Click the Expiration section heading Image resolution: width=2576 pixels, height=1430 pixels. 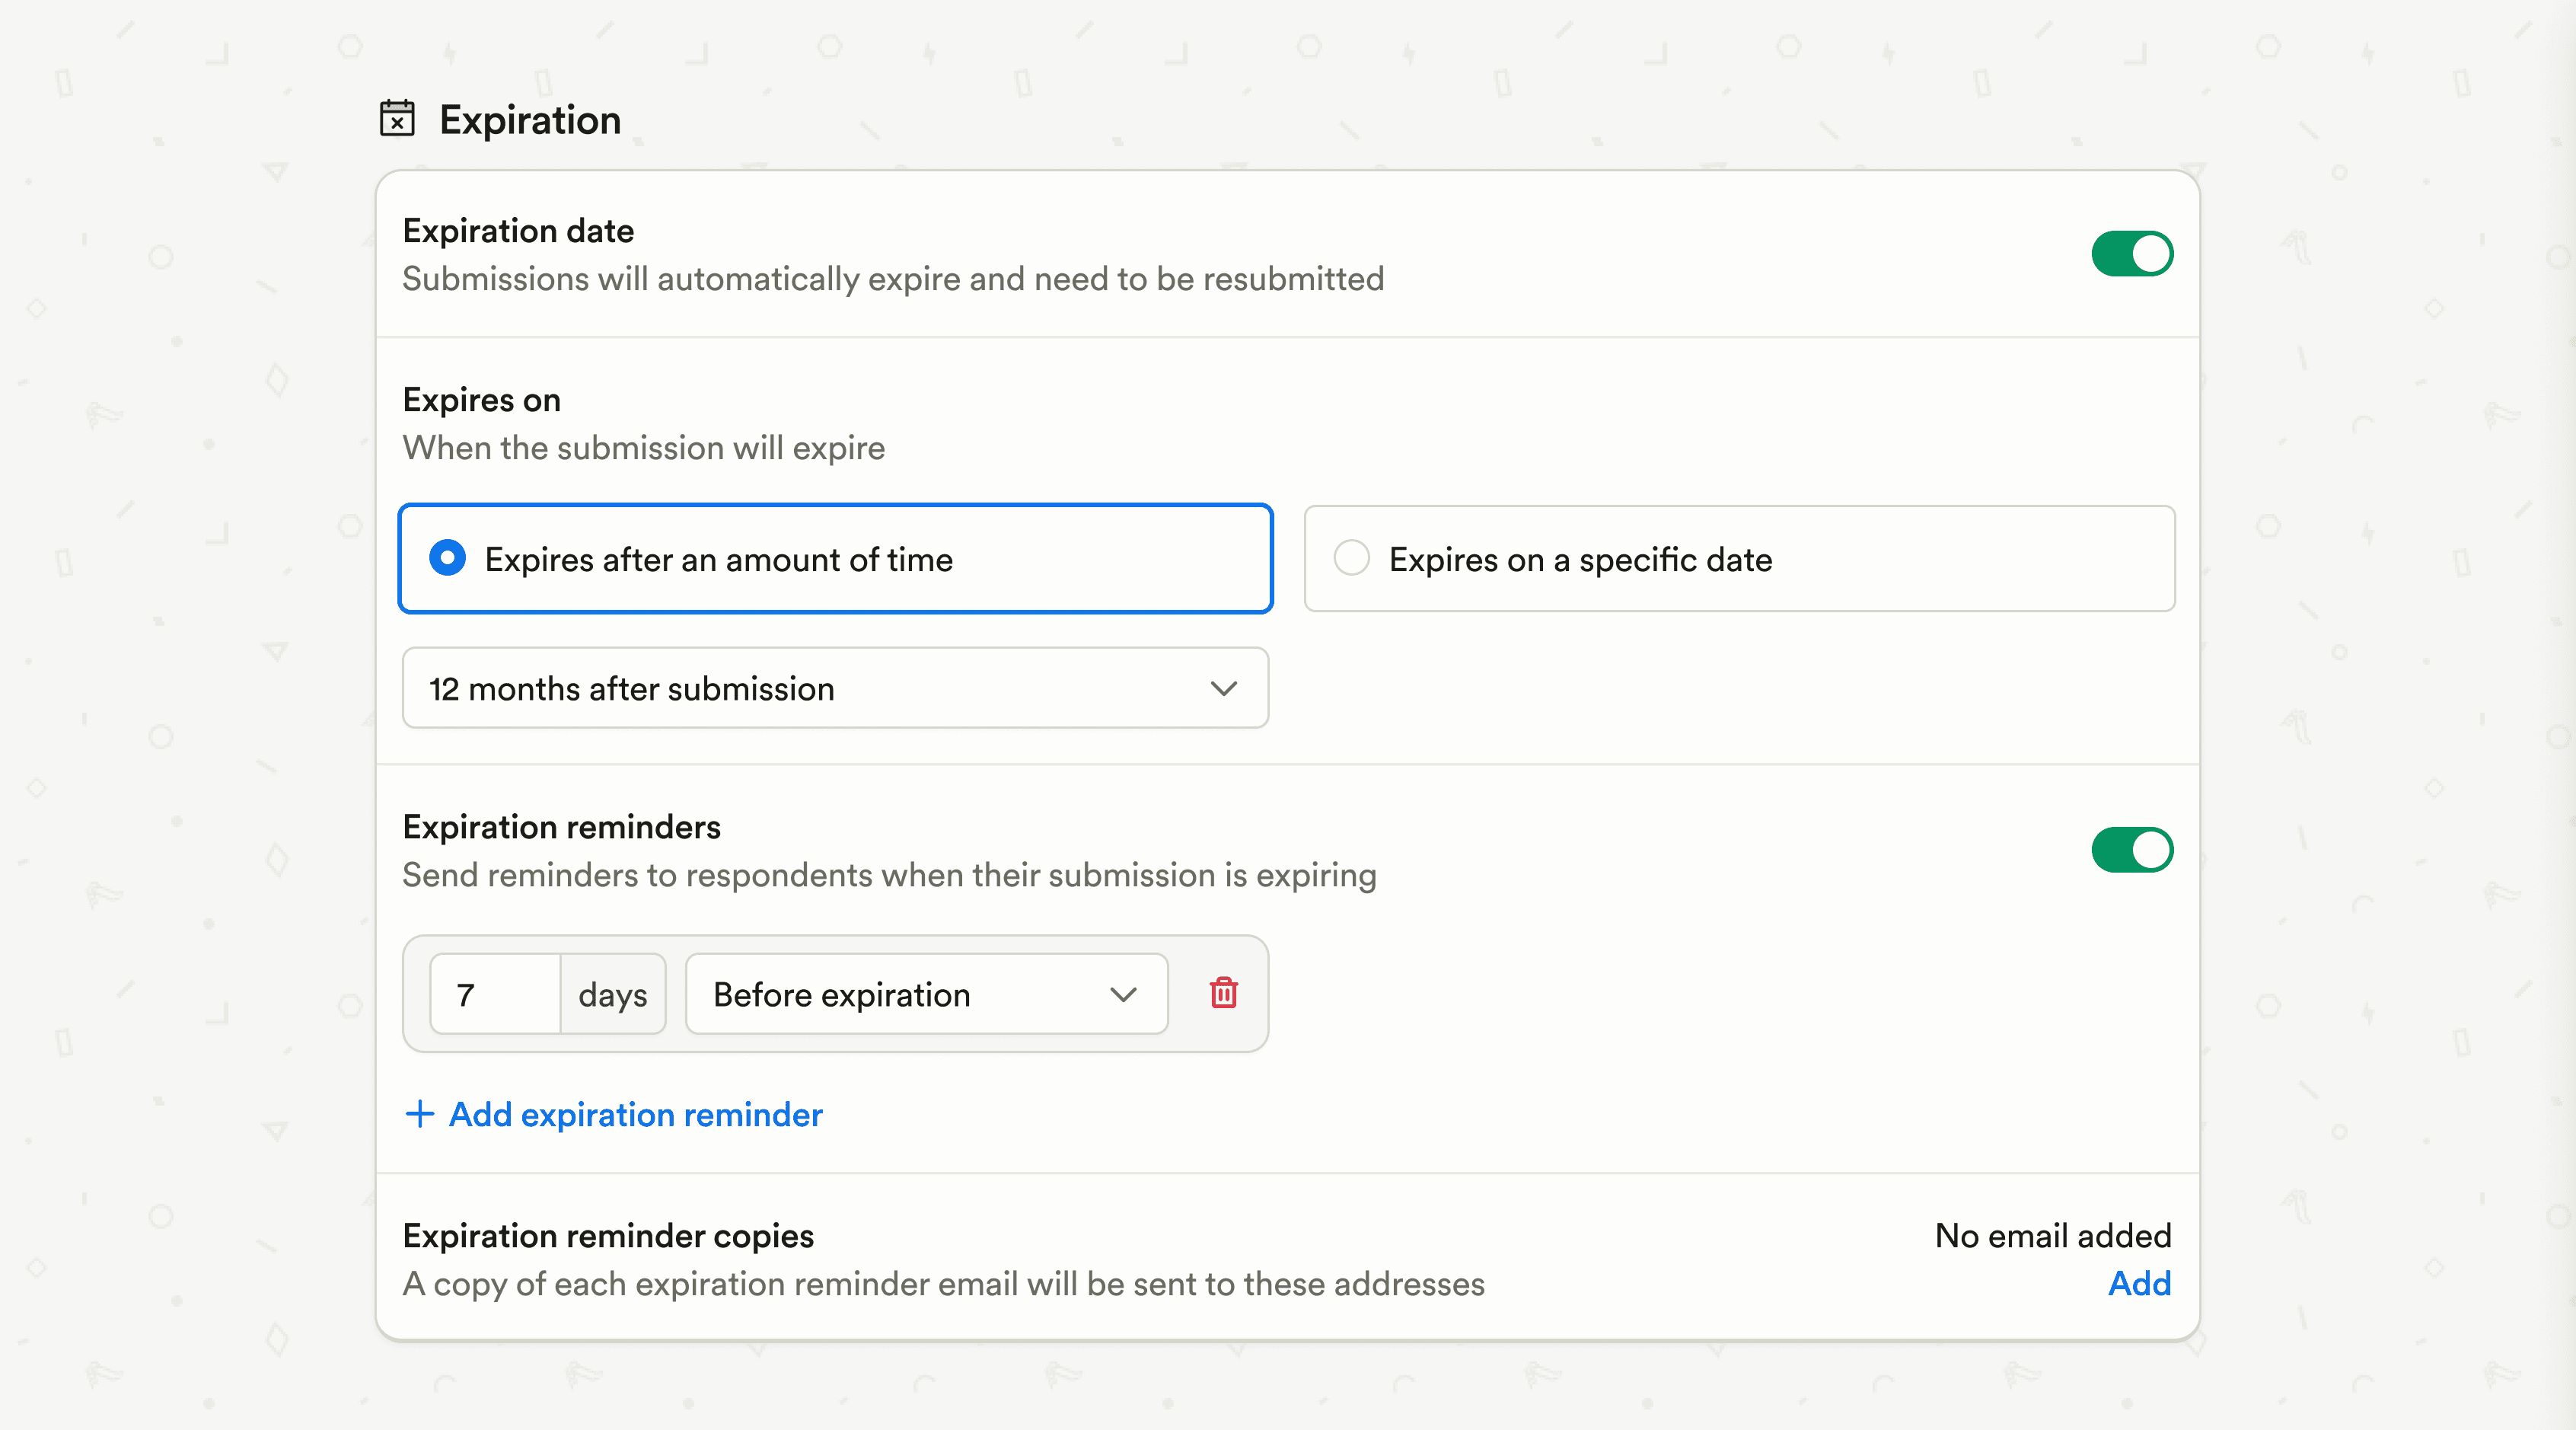[x=530, y=120]
